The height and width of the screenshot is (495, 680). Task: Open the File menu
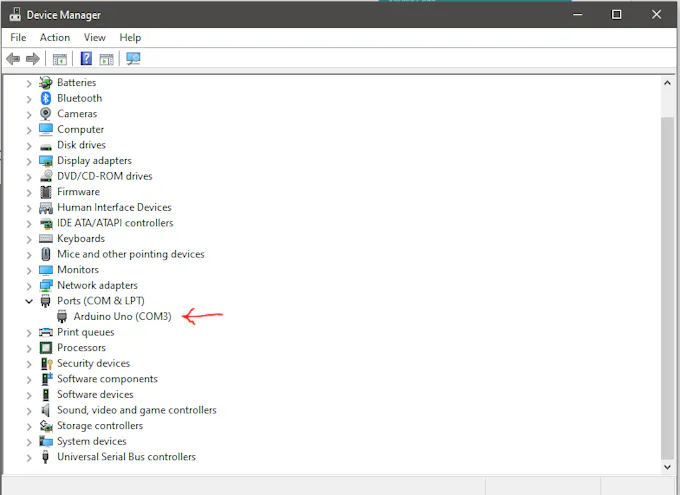(x=18, y=38)
